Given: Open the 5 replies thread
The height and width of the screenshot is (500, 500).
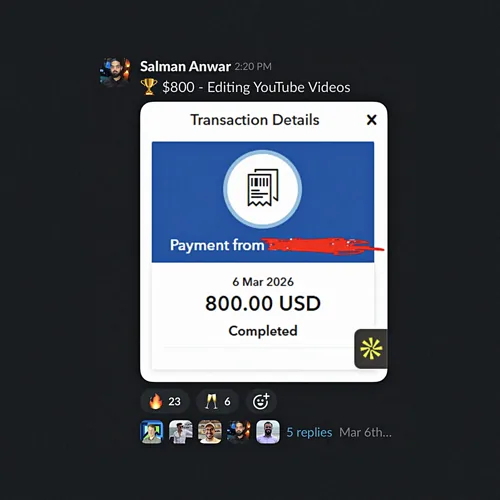Looking at the screenshot, I should click(309, 432).
